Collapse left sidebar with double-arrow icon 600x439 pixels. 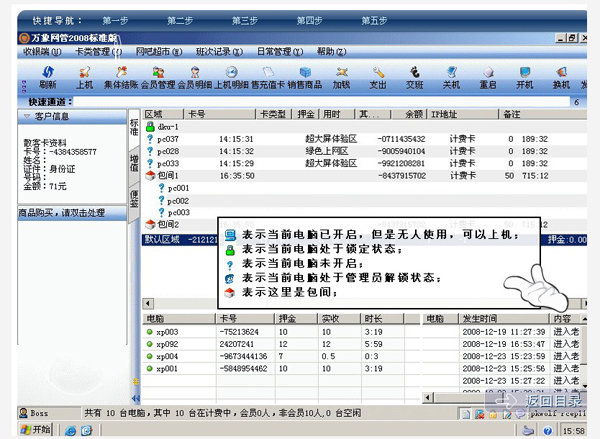[135, 398]
